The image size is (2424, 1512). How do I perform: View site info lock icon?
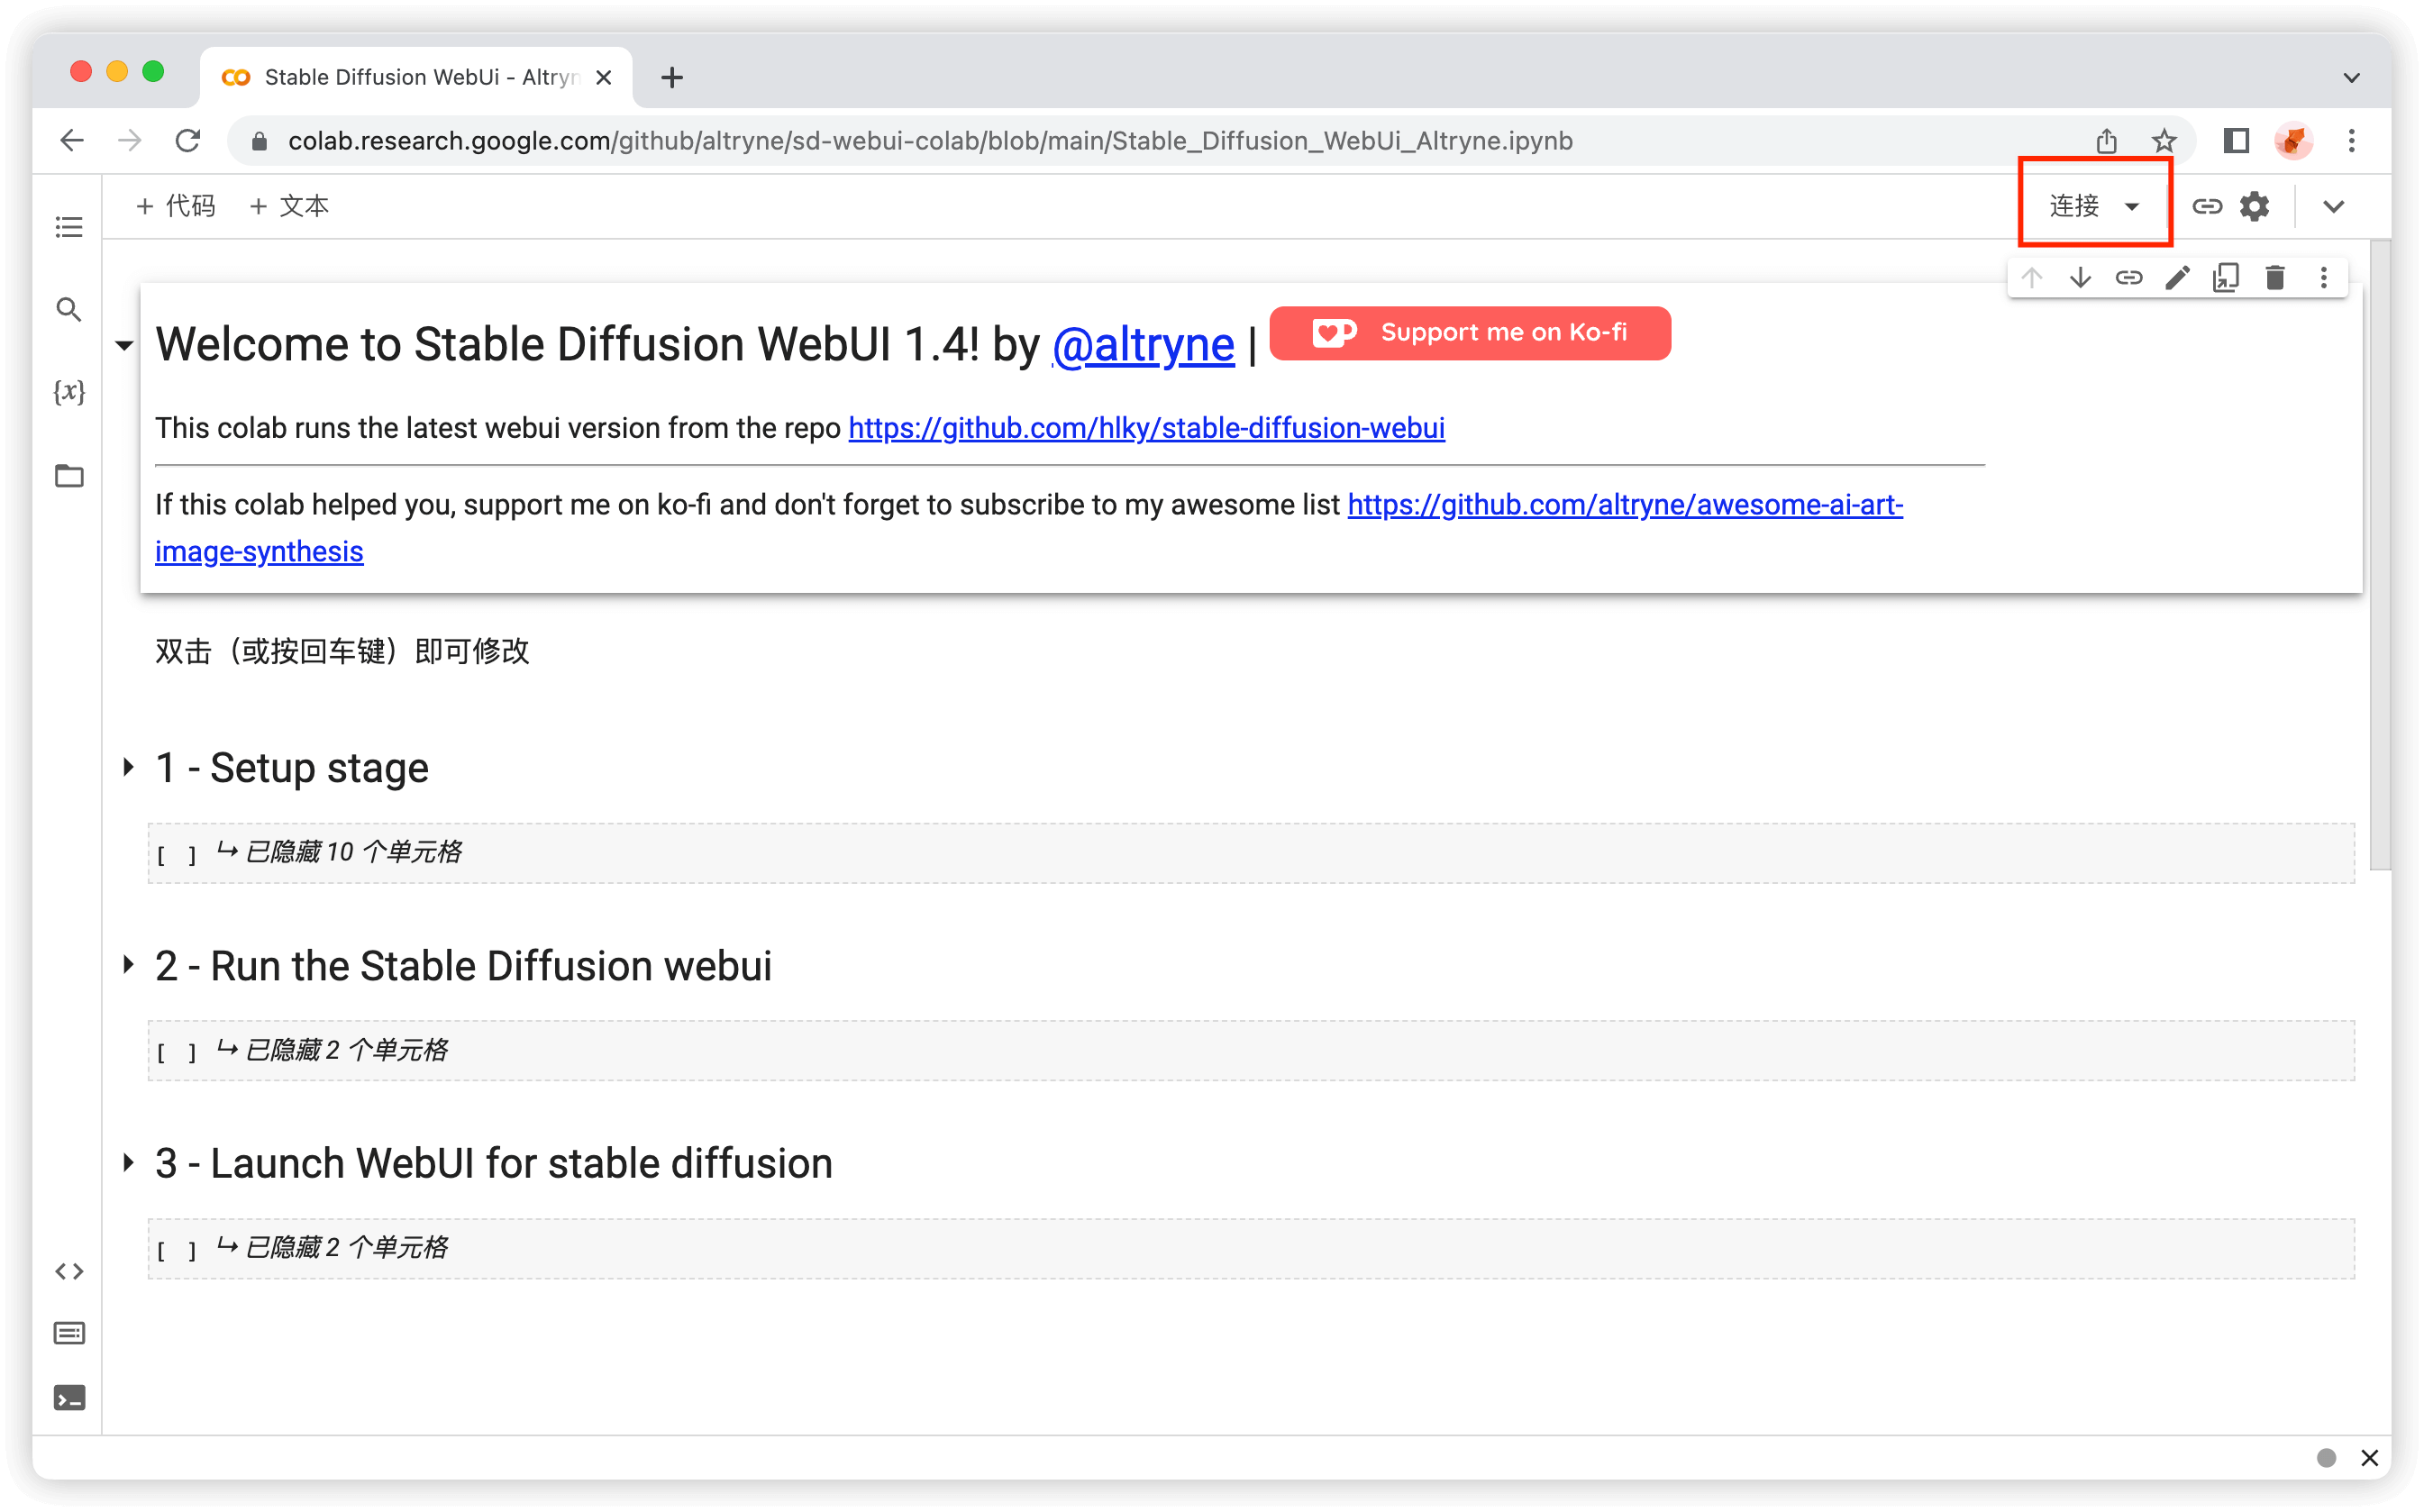tap(259, 141)
